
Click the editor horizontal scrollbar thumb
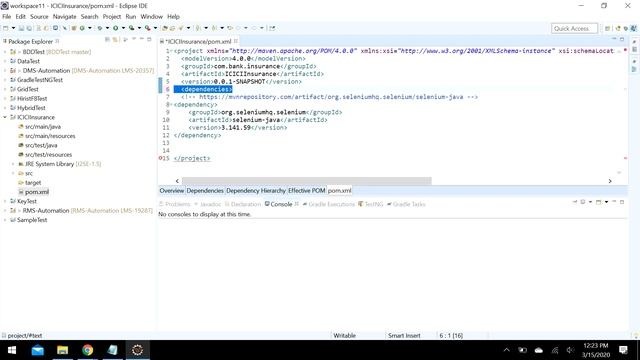[x=307, y=181]
